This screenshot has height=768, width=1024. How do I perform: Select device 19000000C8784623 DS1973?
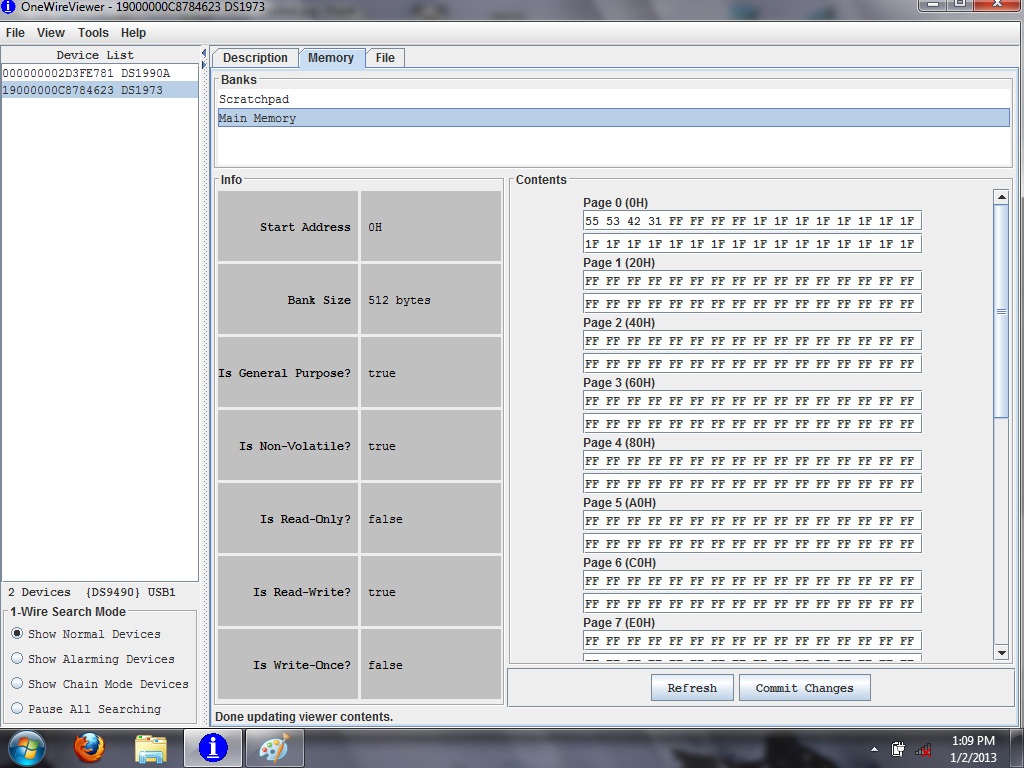(100, 90)
